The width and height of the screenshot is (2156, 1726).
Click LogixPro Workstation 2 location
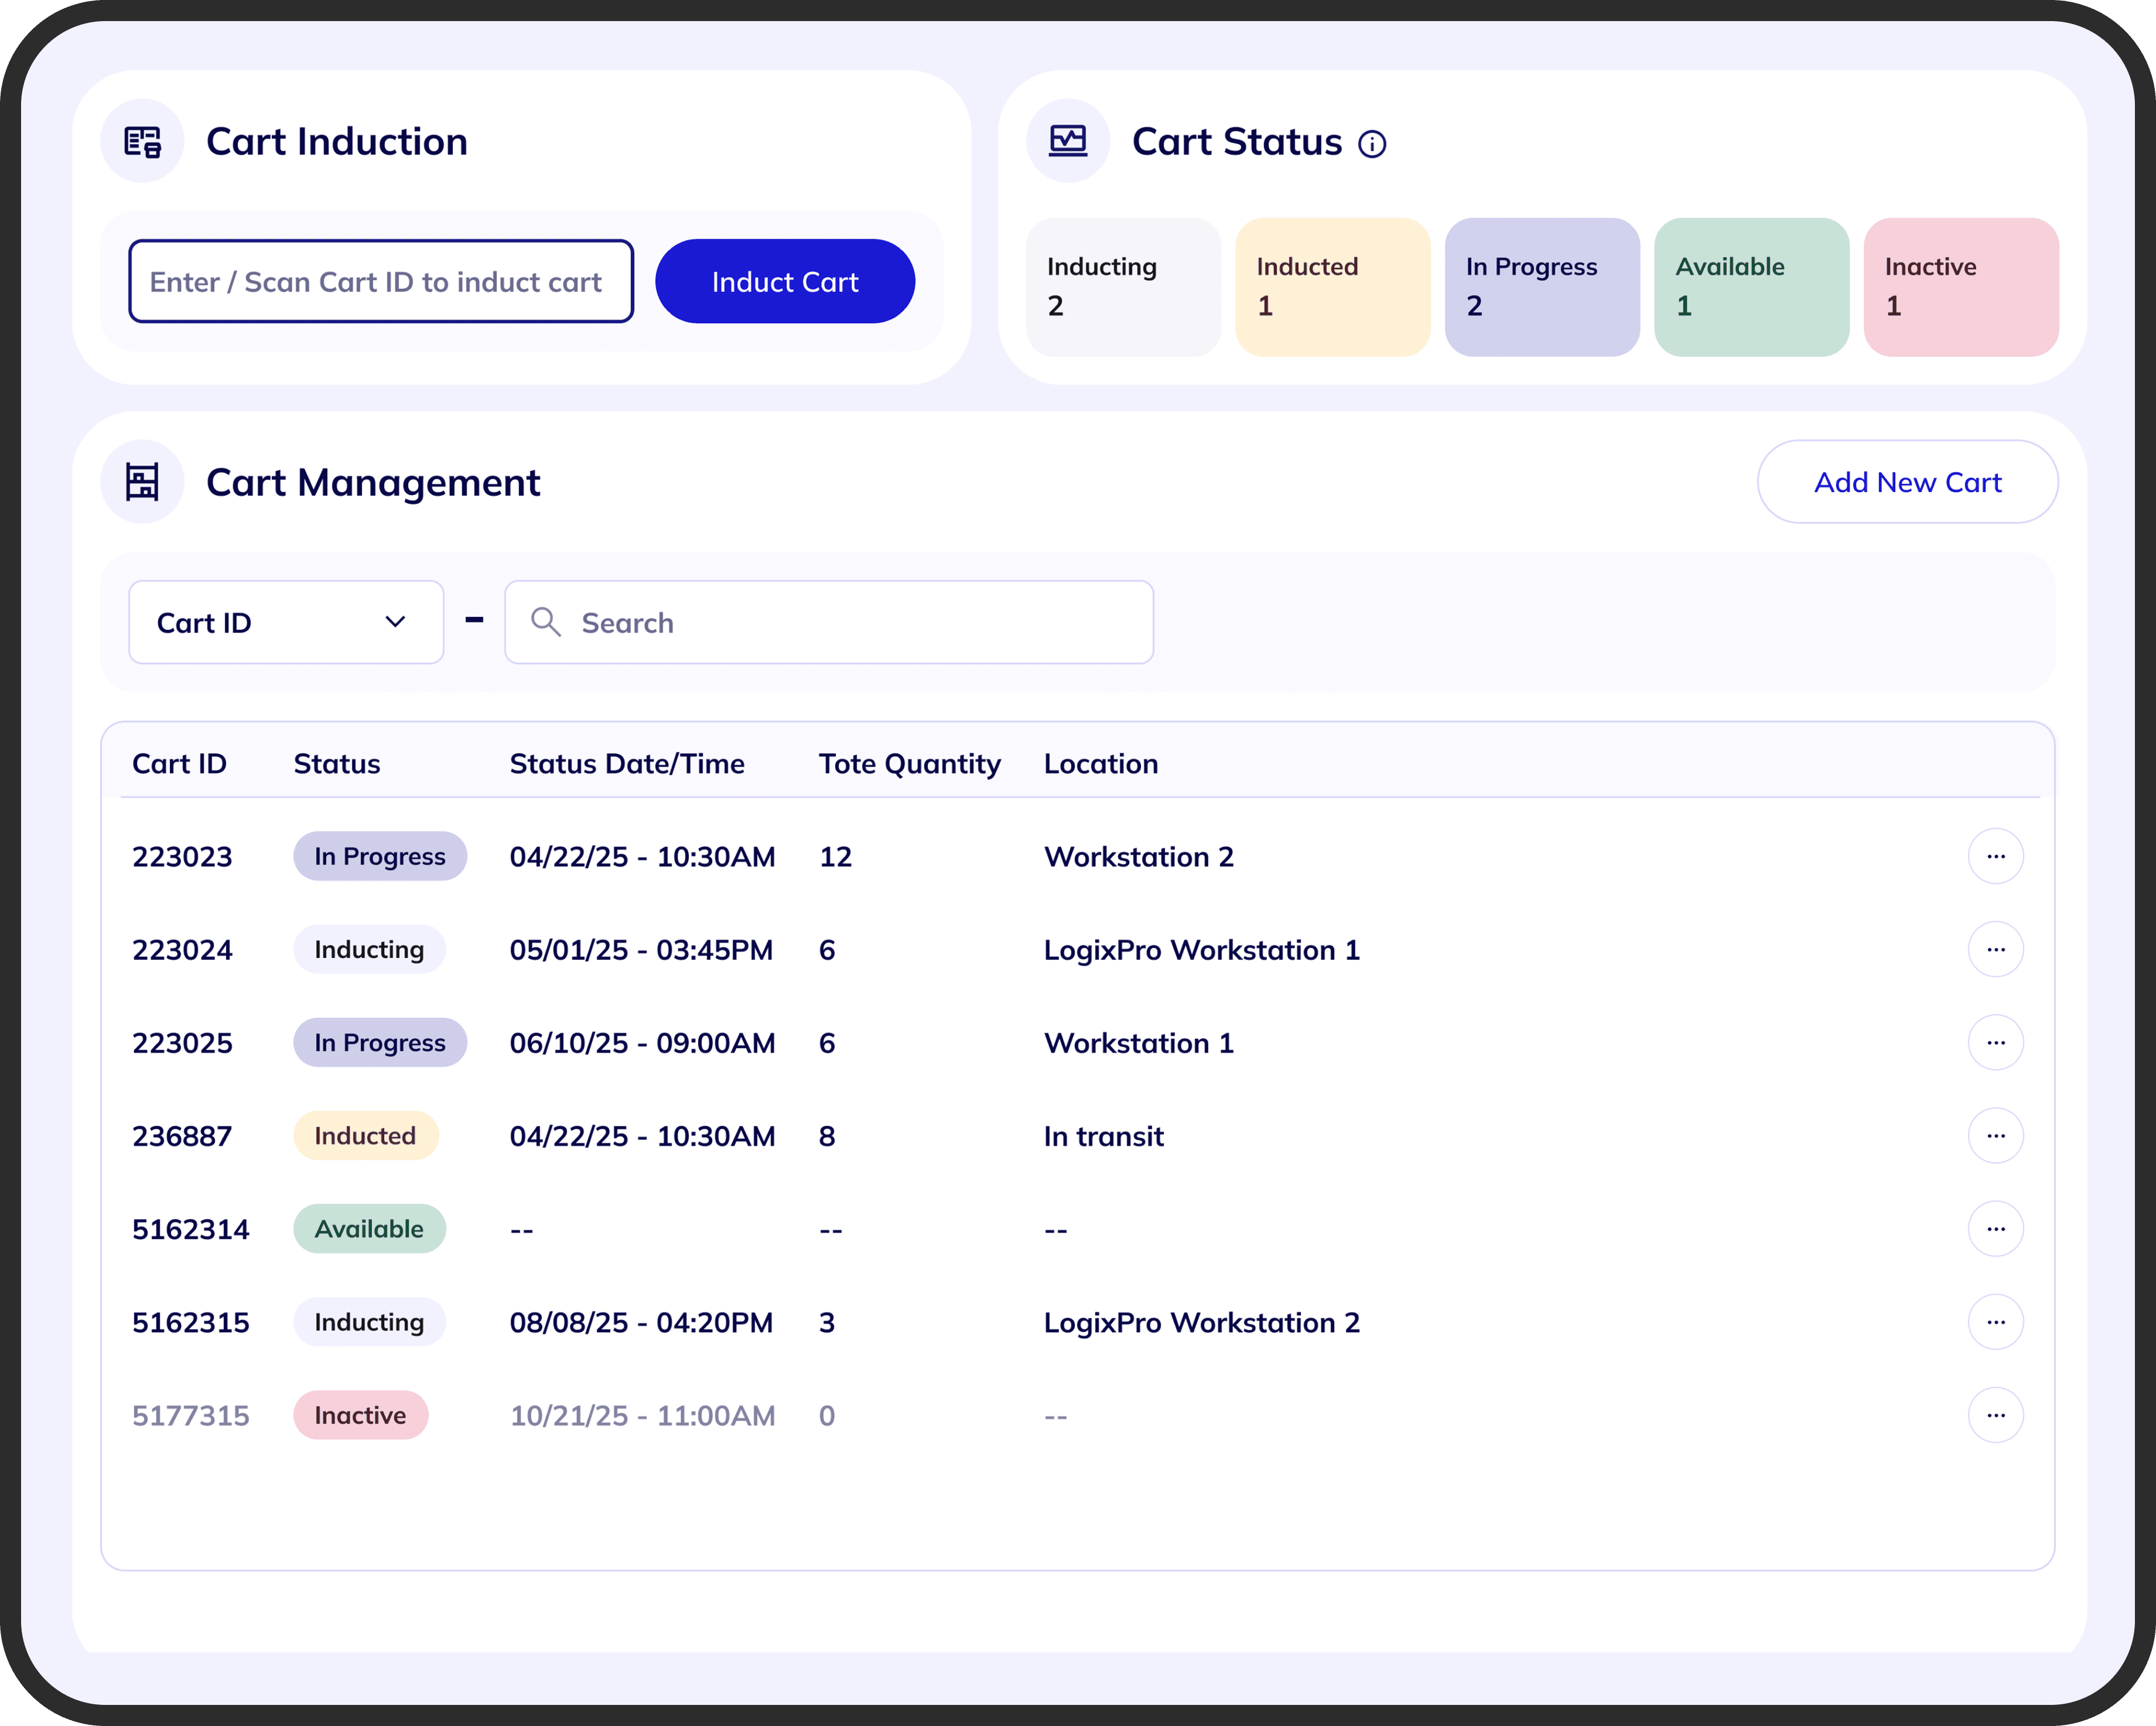(1202, 1323)
